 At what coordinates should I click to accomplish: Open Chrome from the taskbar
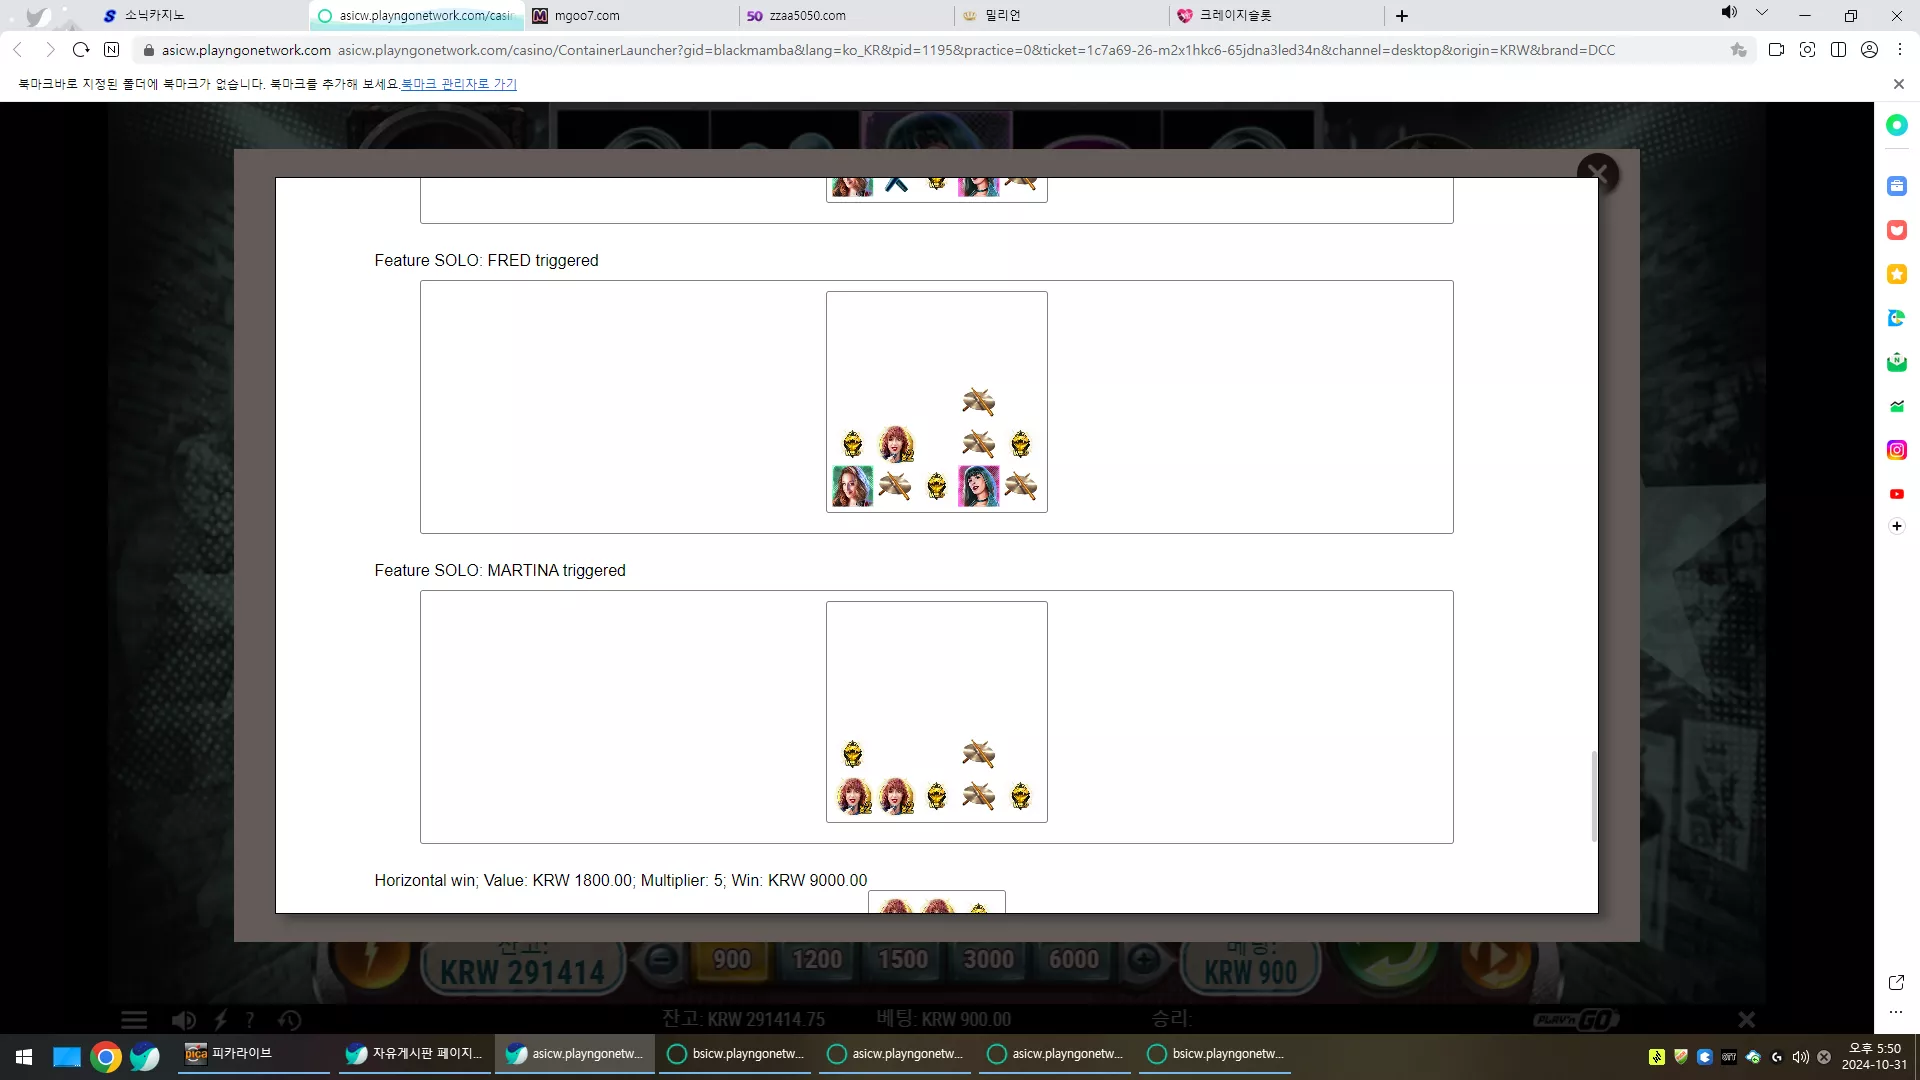(x=106, y=1057)
